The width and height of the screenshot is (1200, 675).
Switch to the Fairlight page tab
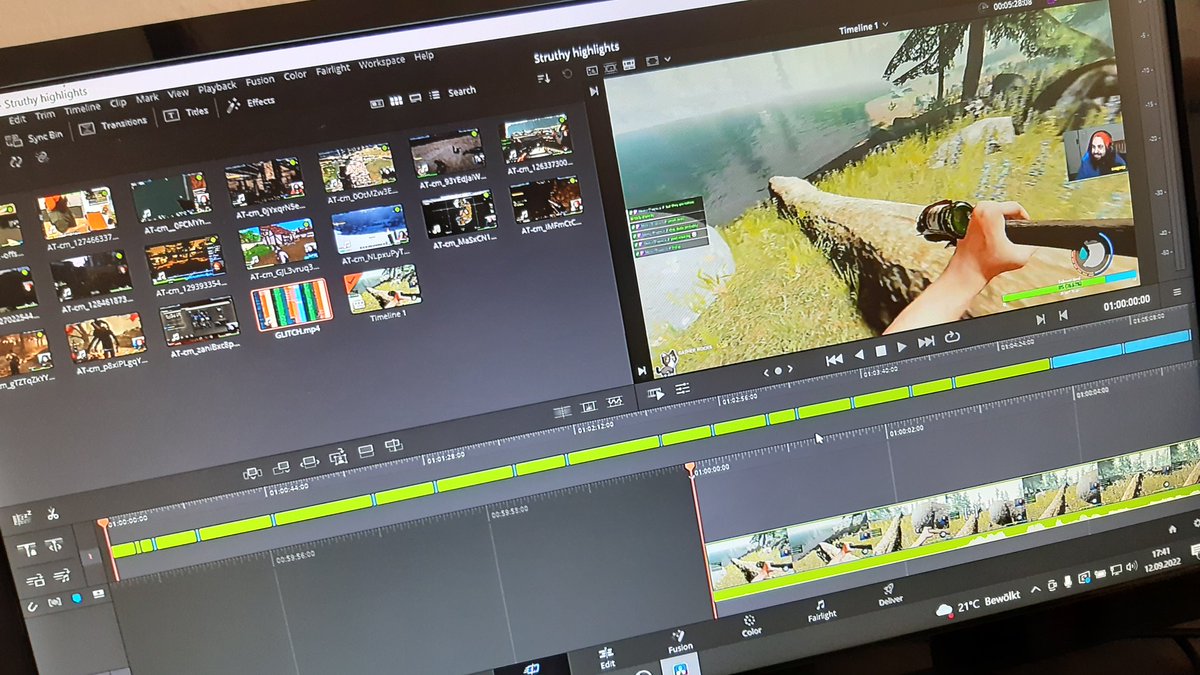821,610
